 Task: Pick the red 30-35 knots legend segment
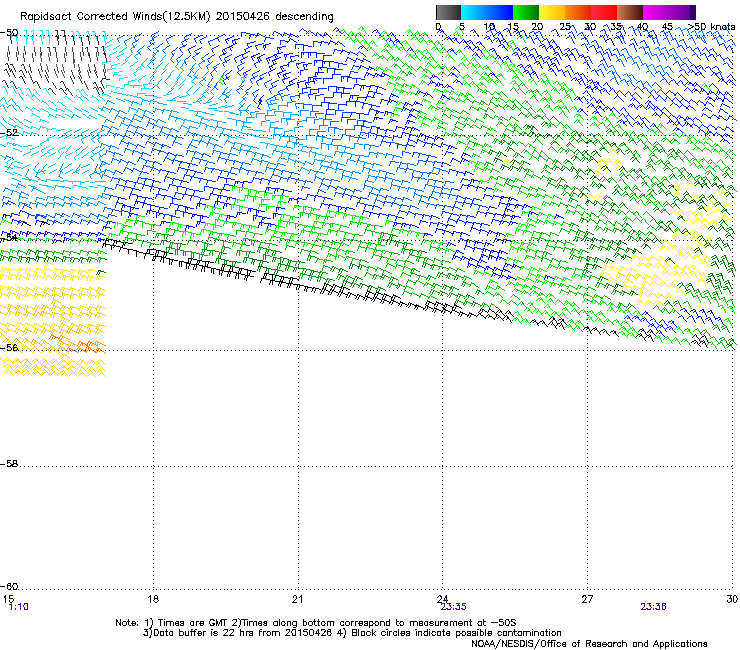604,12
